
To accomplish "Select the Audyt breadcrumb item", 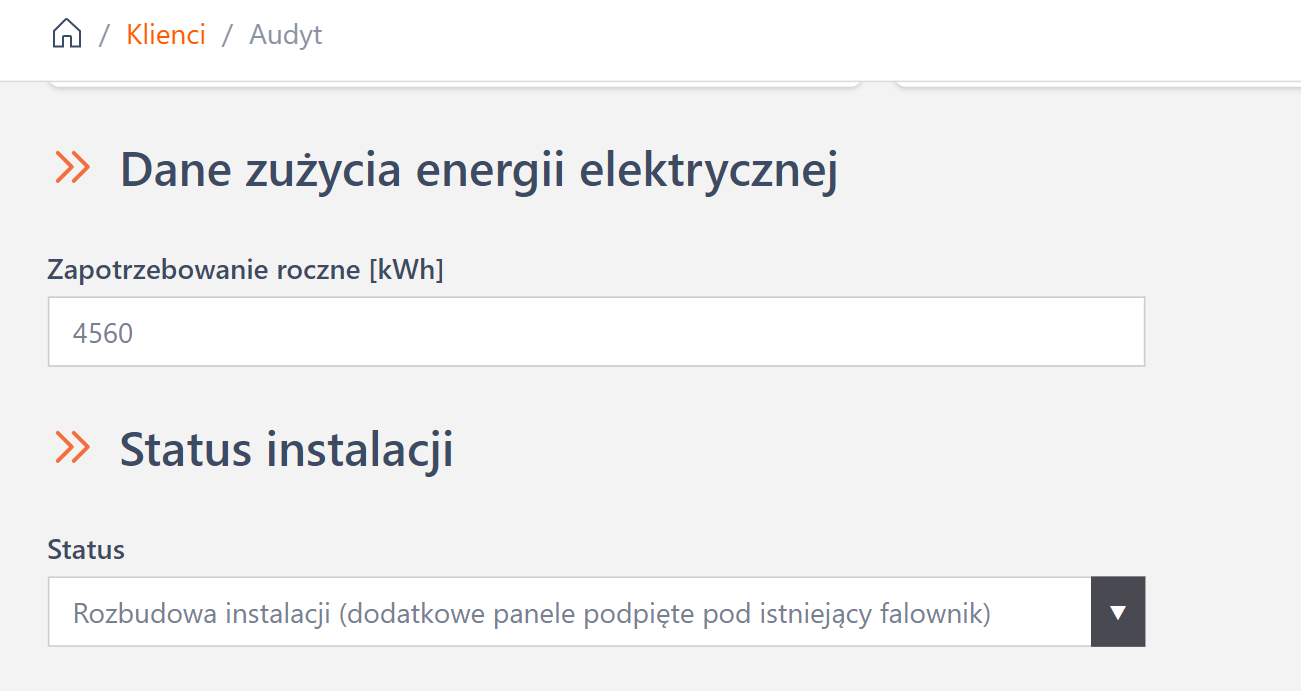I will point(286,35).
